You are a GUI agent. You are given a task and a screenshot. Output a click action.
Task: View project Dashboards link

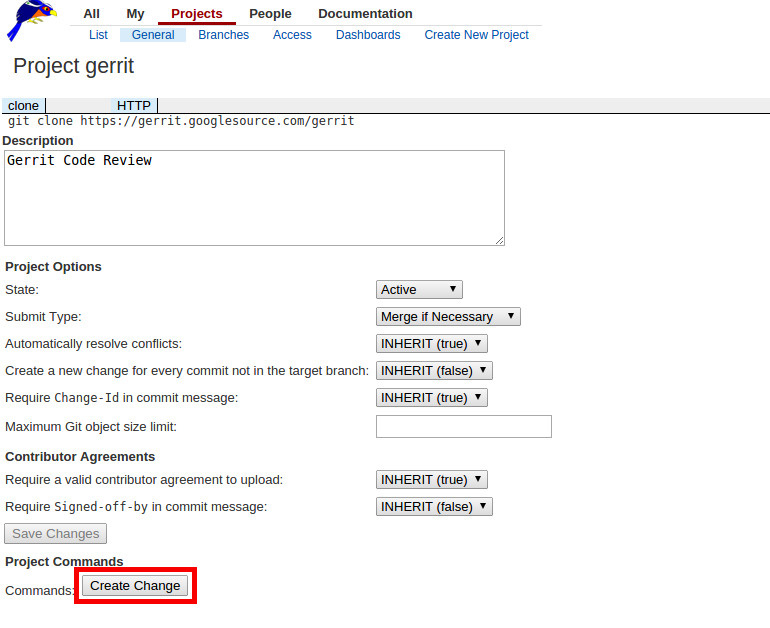click(x=368, y=35)
